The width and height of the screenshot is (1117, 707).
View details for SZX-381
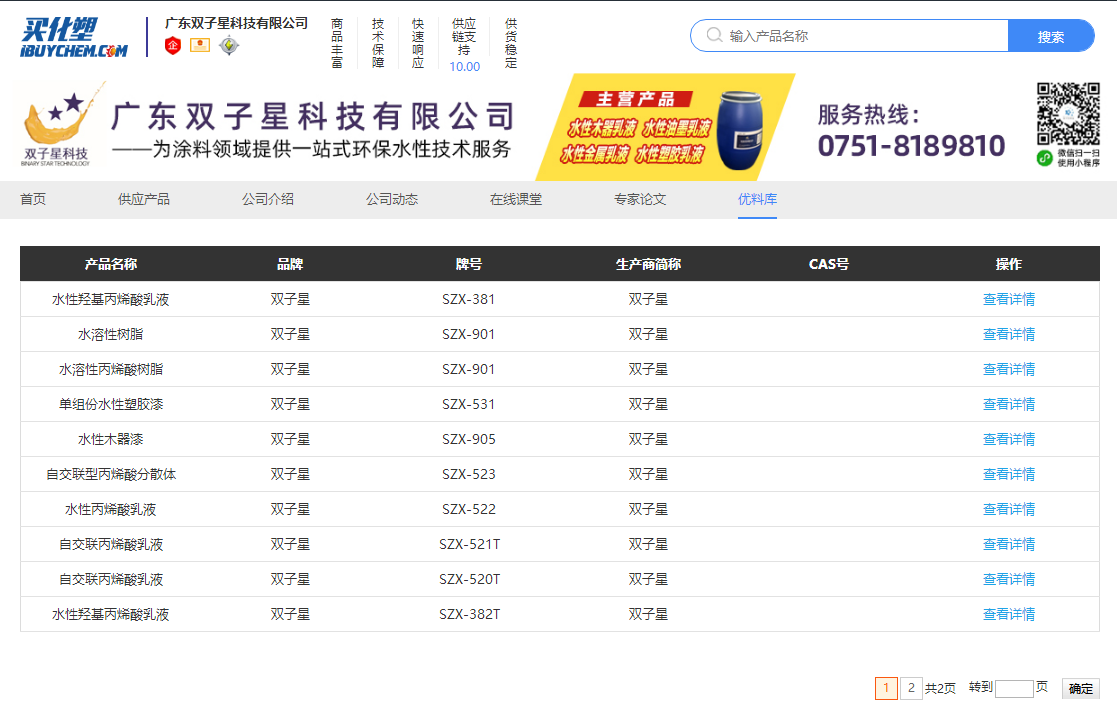tap(1009, 299)
